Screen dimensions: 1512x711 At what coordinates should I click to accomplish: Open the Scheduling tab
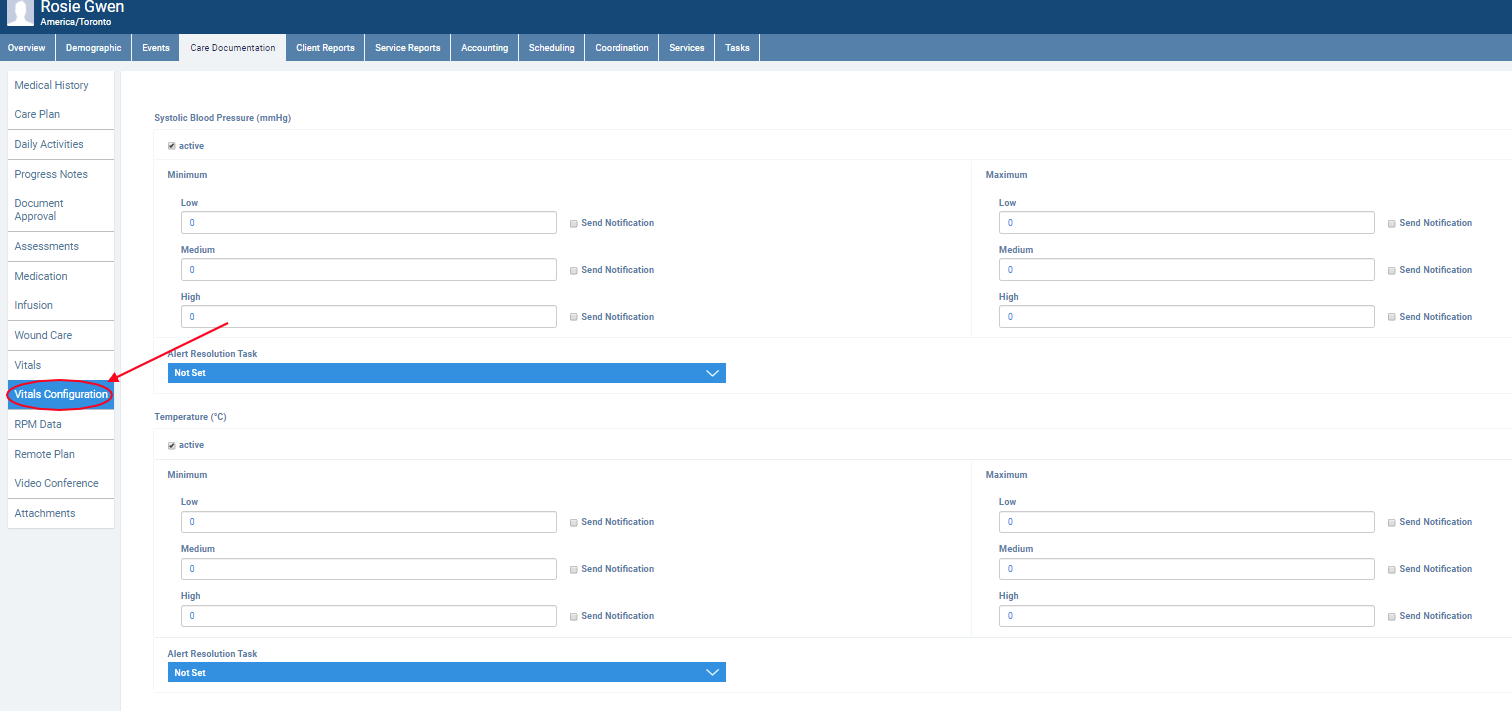click(x=551, y=48)
